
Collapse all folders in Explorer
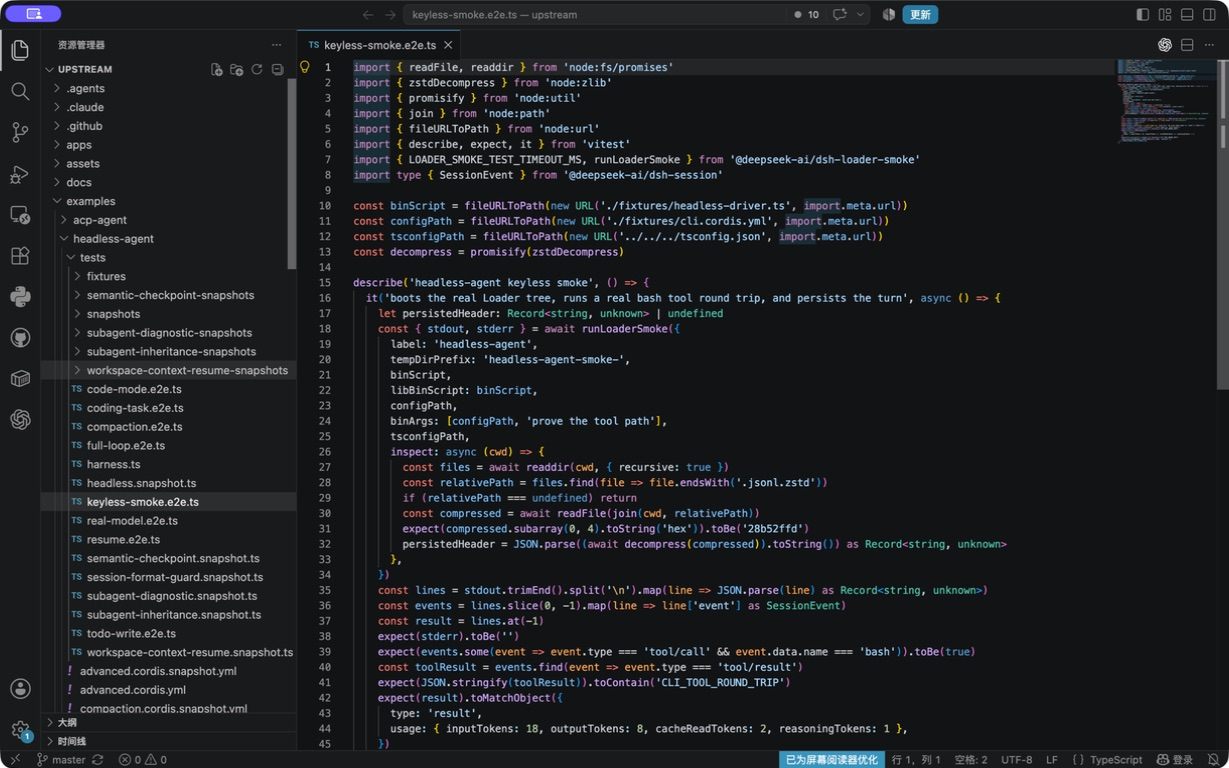click(x=277, y=70)
